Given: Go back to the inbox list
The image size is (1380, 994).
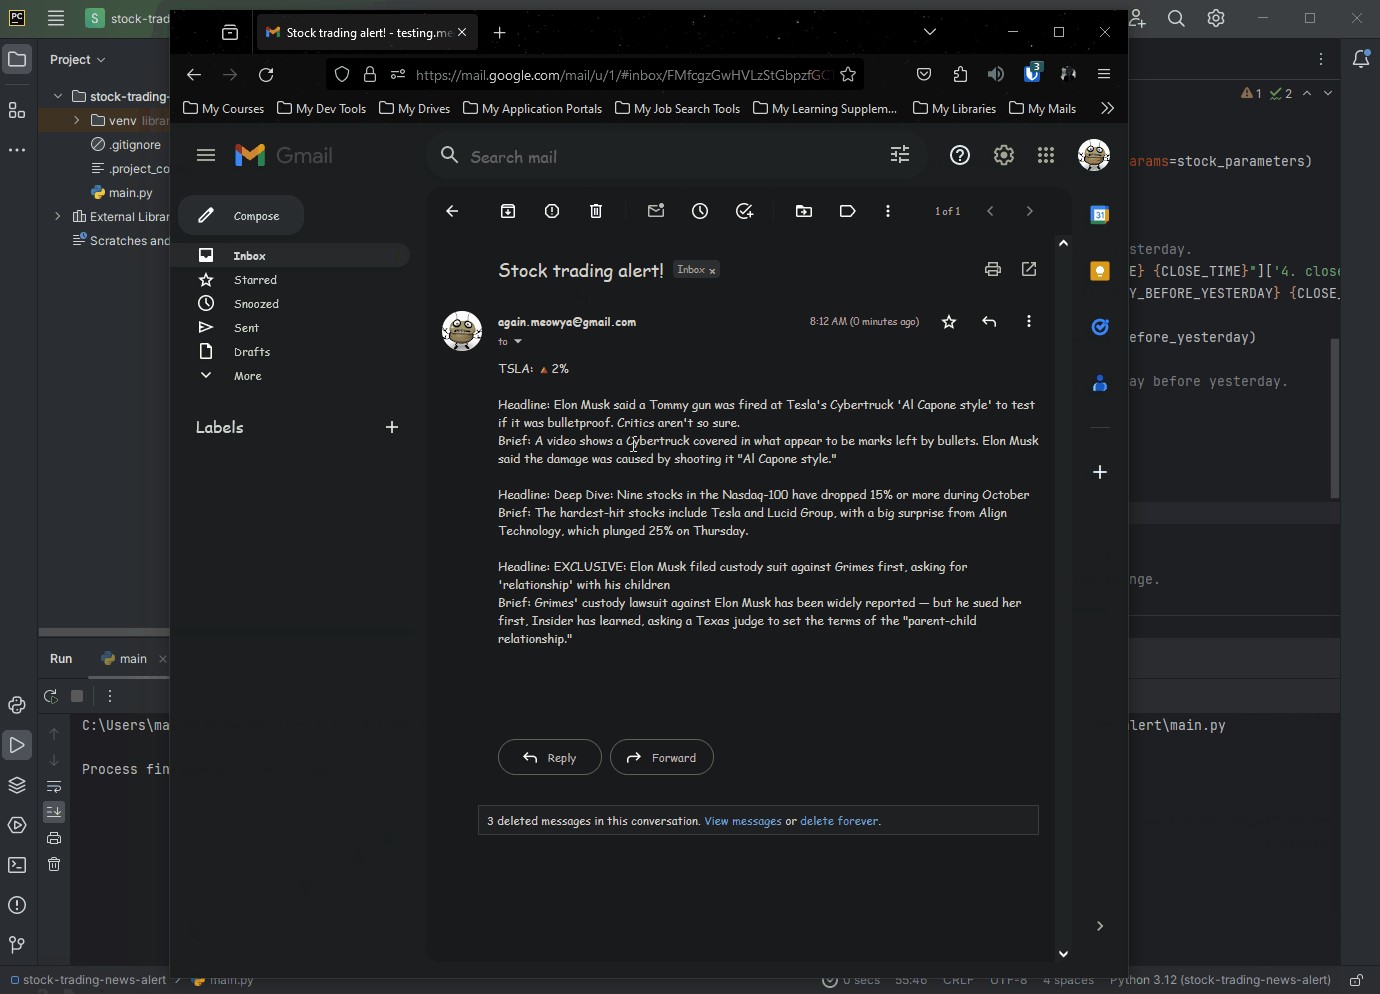Looking at the screenshot, I should [x=452, y=211].
